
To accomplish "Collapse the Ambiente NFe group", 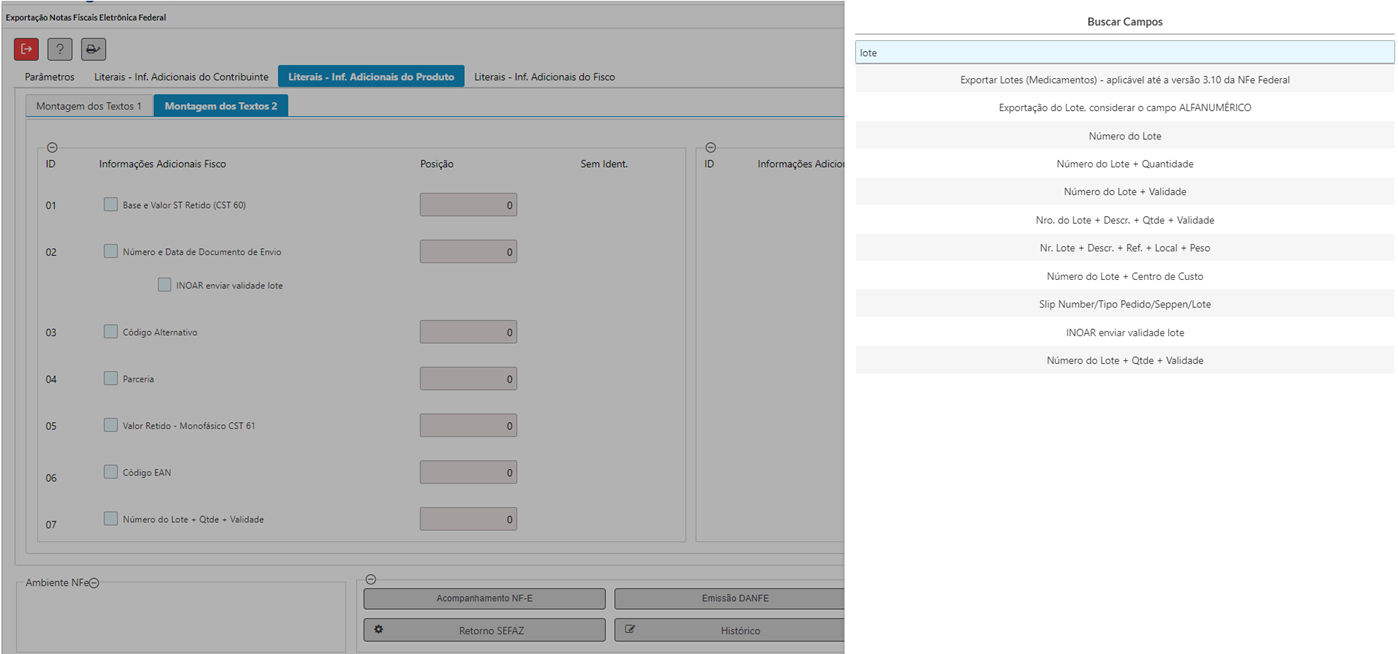I will 94,583.
